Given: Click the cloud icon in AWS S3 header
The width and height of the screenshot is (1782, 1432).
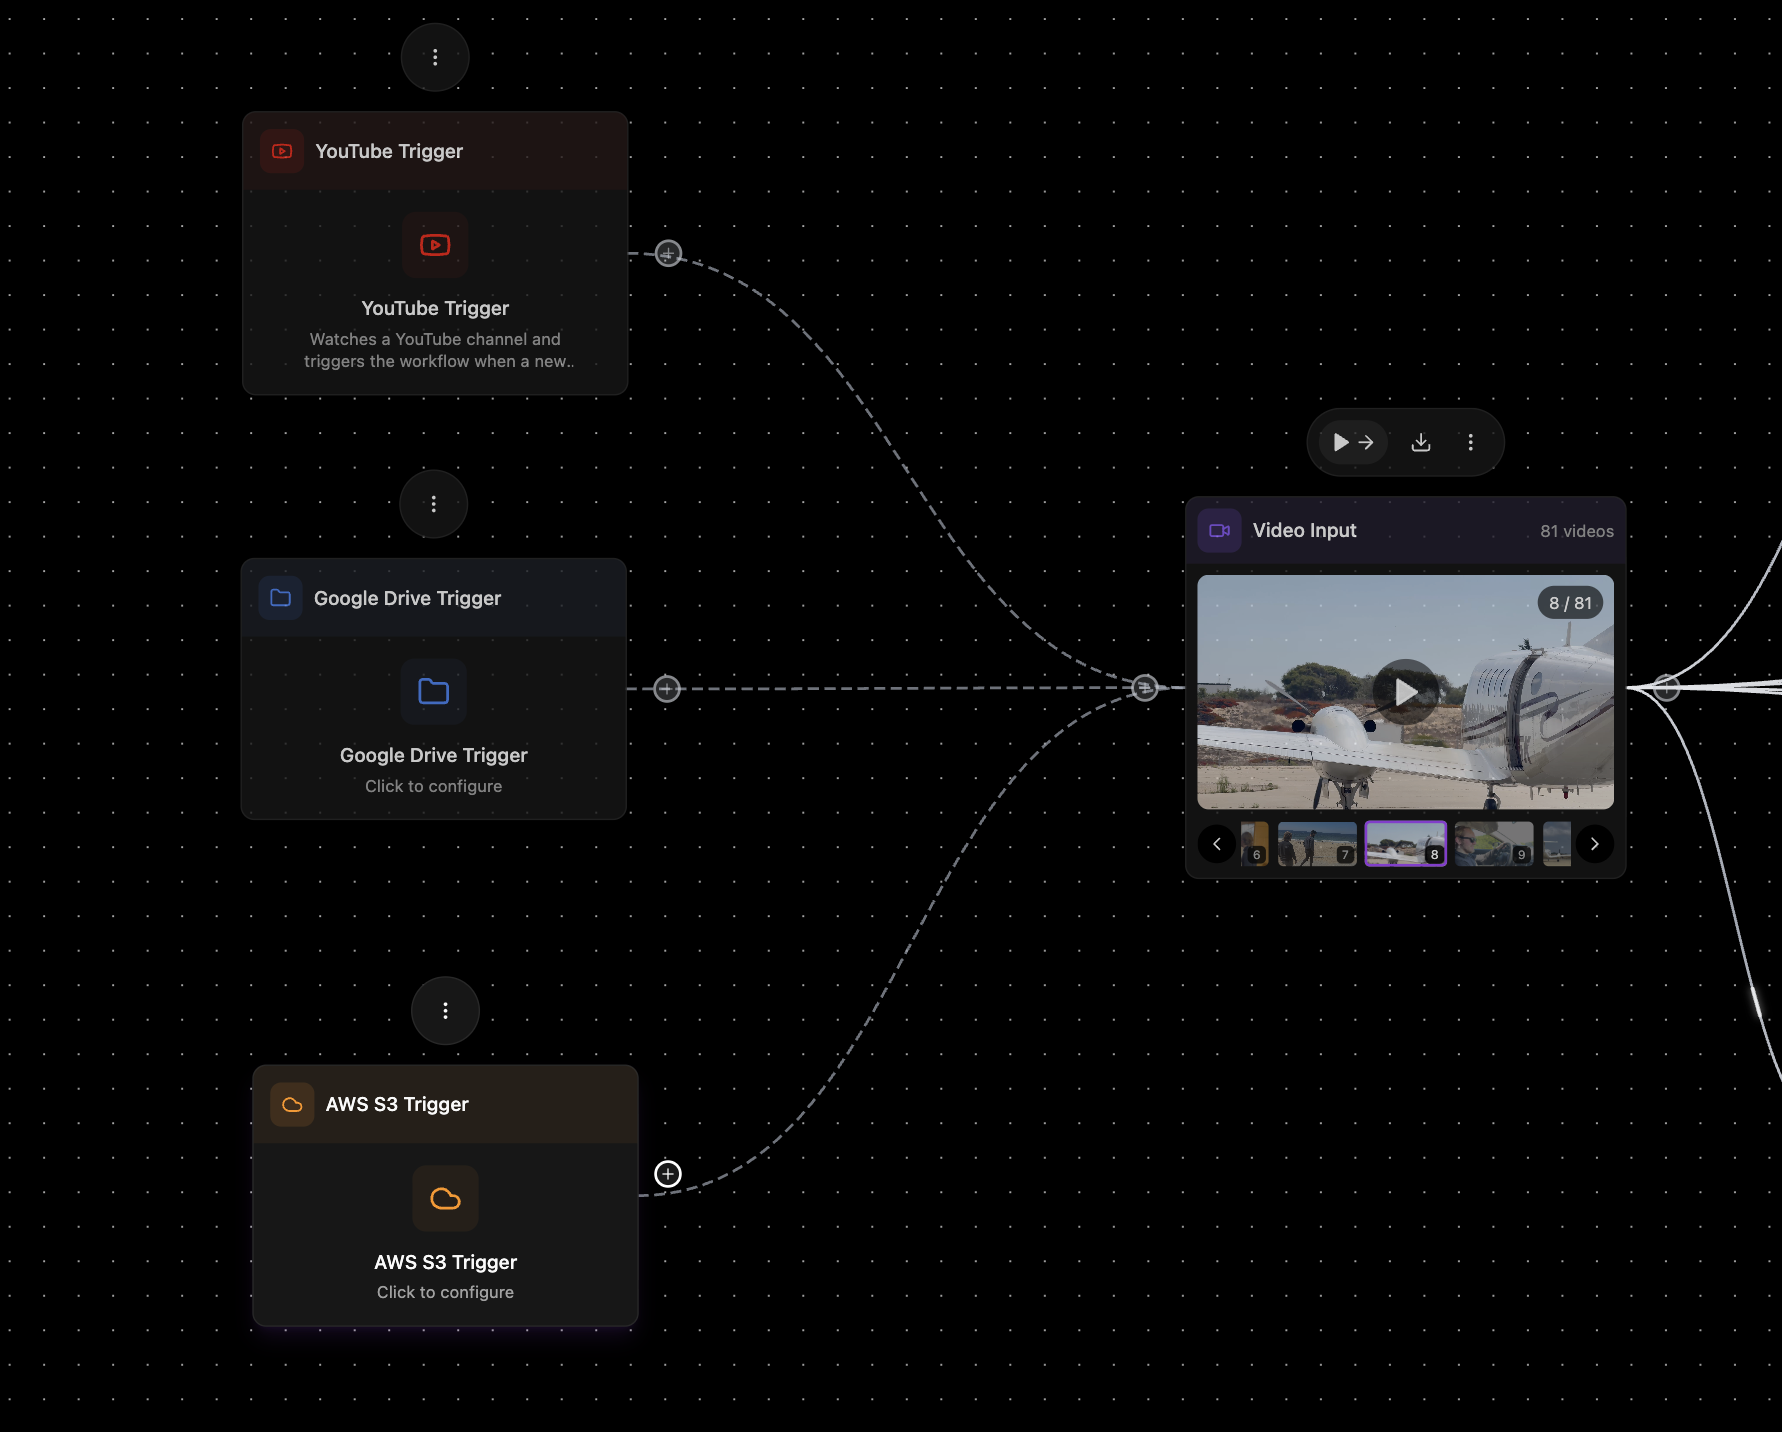Looking at the screenshot, I should [292, 1104].
